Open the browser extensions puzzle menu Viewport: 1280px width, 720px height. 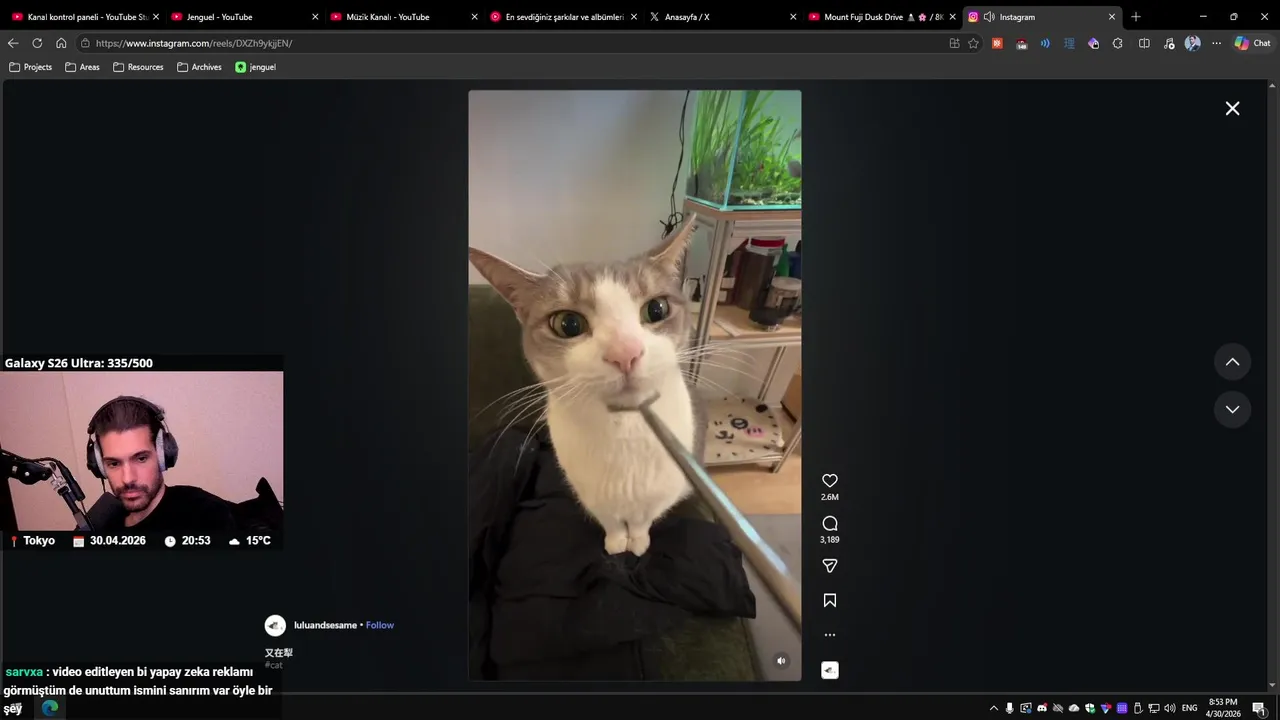click(1117, 43)
